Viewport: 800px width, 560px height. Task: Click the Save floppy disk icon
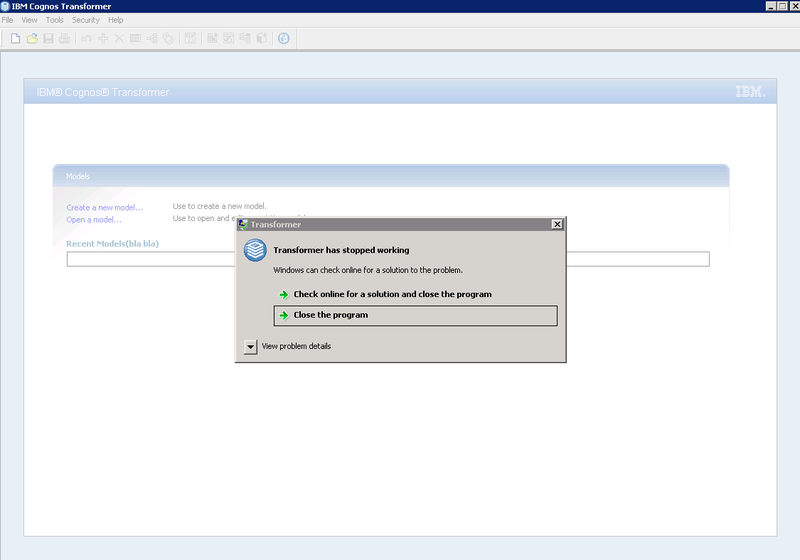point(48,39)
